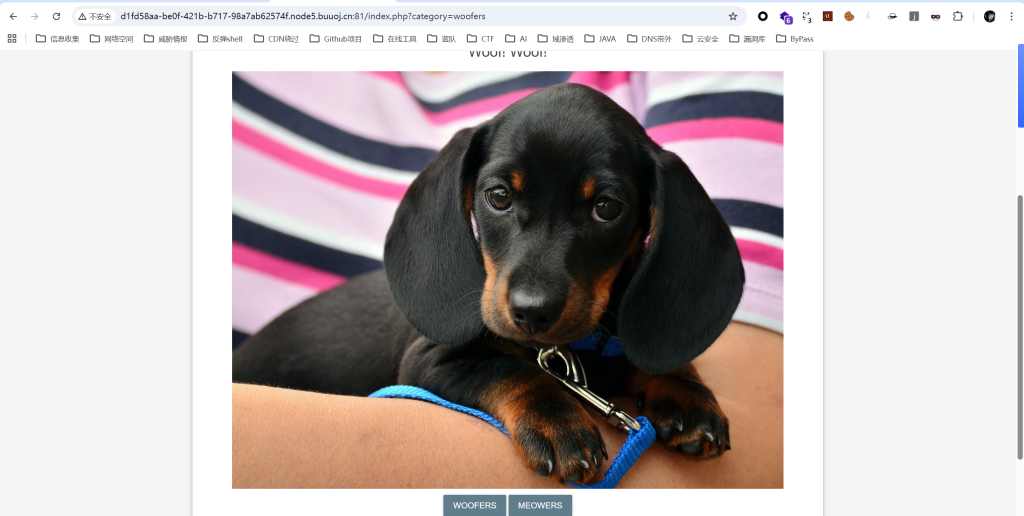Click the MEOWERS button
1024x516 pixels.
pos(540,505)
